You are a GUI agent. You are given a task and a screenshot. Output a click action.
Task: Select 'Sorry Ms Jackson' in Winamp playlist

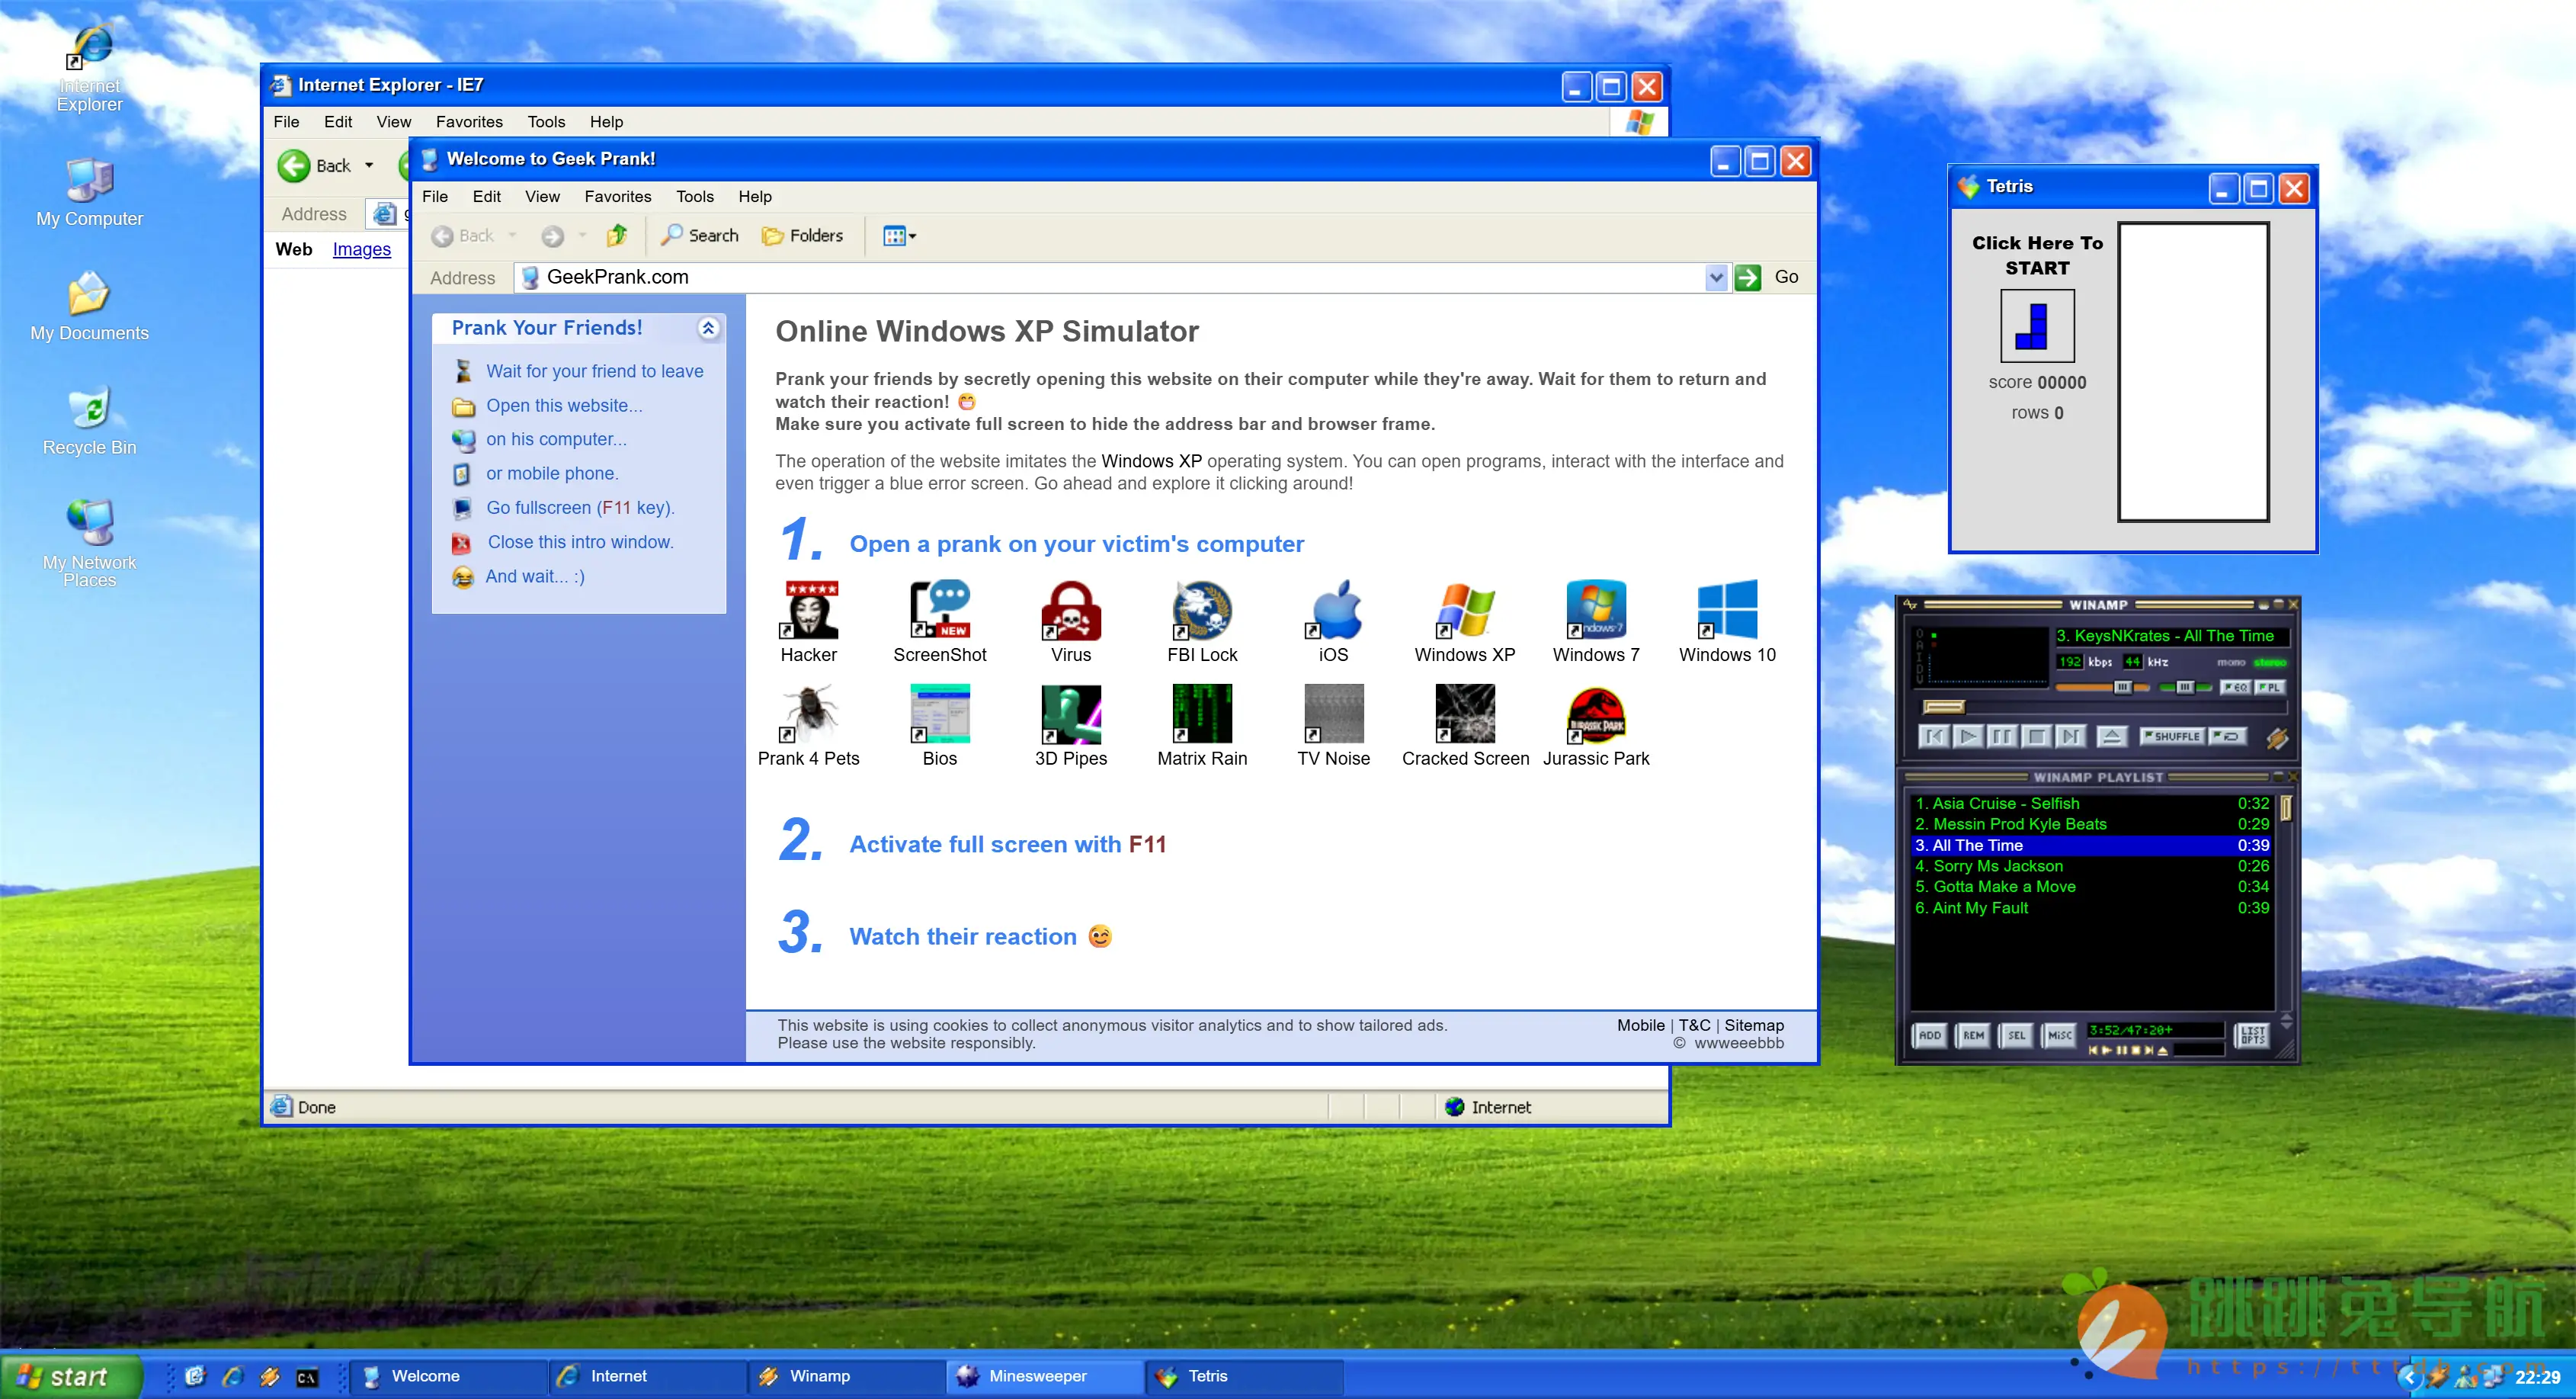click(2092, 866)
